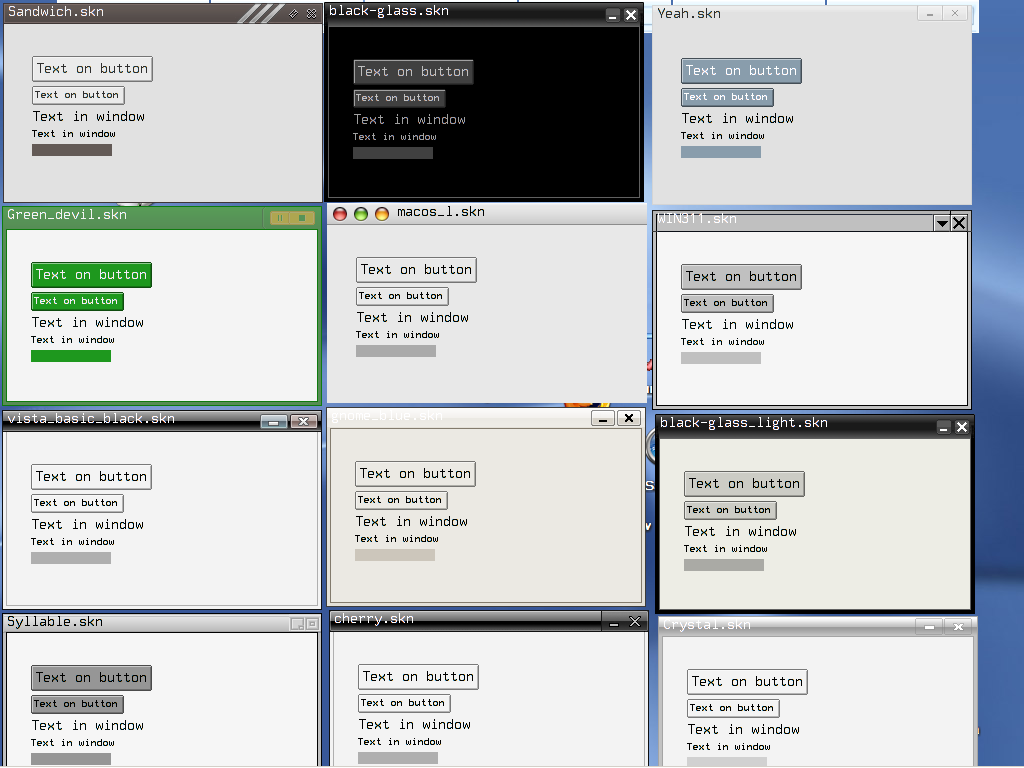The image size is (1024, 768).
Task: Open the WIN311.skn title bar dropdown arrow
Action: tap(941, 223)
